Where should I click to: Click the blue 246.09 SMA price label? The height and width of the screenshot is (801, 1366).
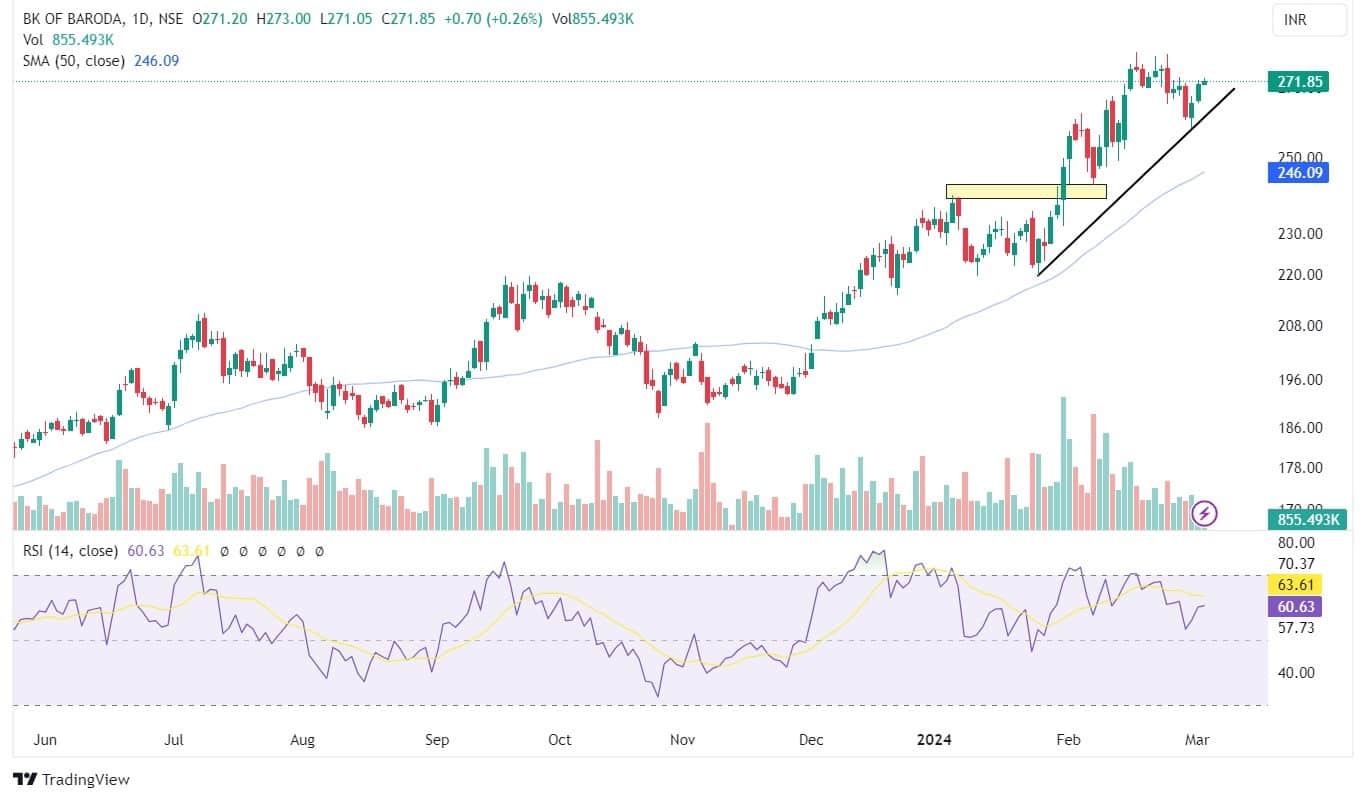[1297, 173]
